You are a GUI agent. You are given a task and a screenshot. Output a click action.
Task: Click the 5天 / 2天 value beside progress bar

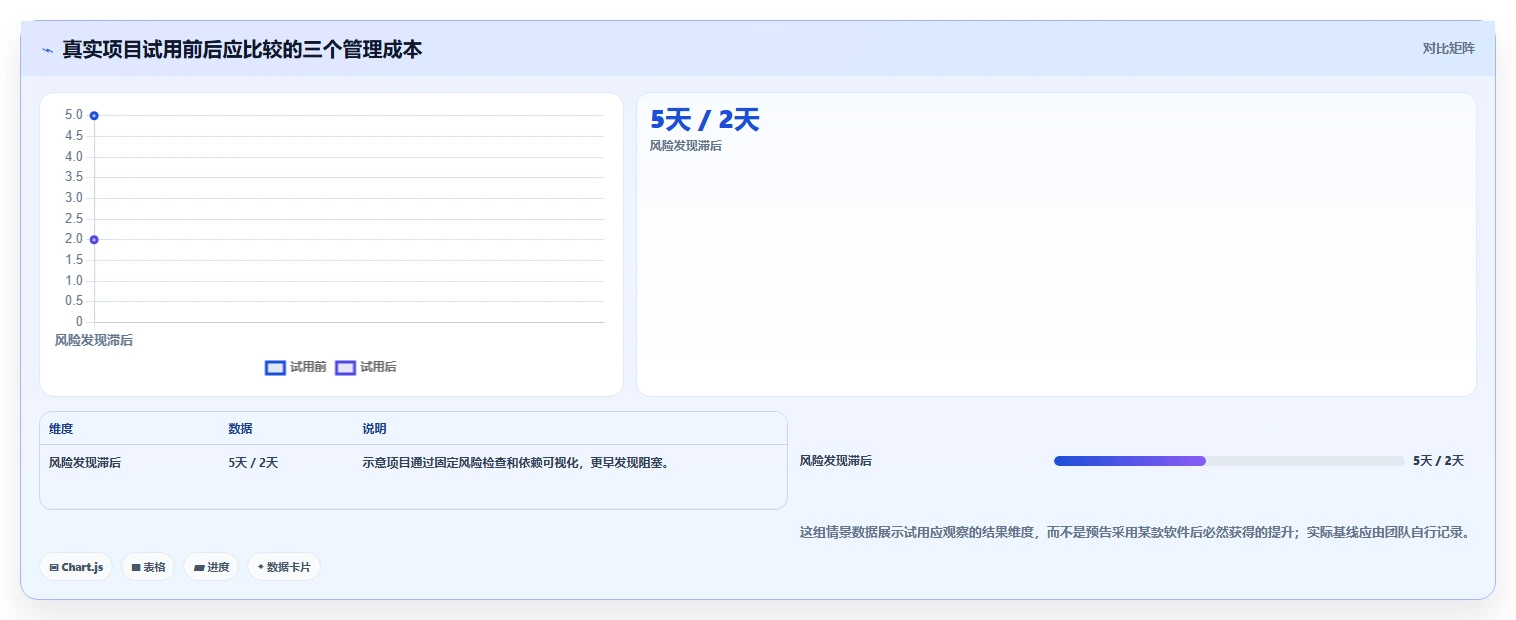tap(1438, 461)
